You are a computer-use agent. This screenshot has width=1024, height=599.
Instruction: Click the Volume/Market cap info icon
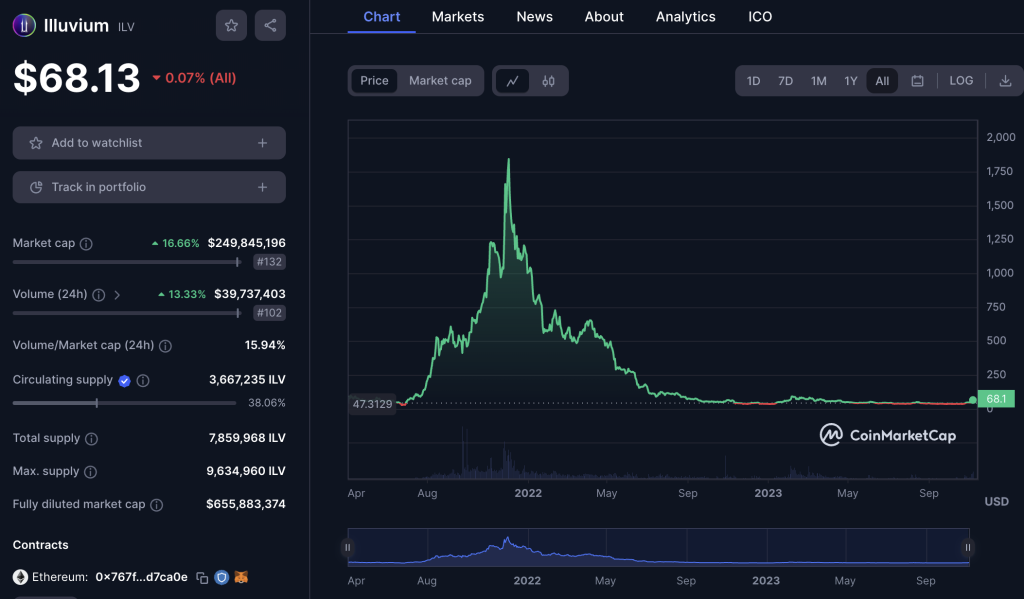[x=166, y=346]
